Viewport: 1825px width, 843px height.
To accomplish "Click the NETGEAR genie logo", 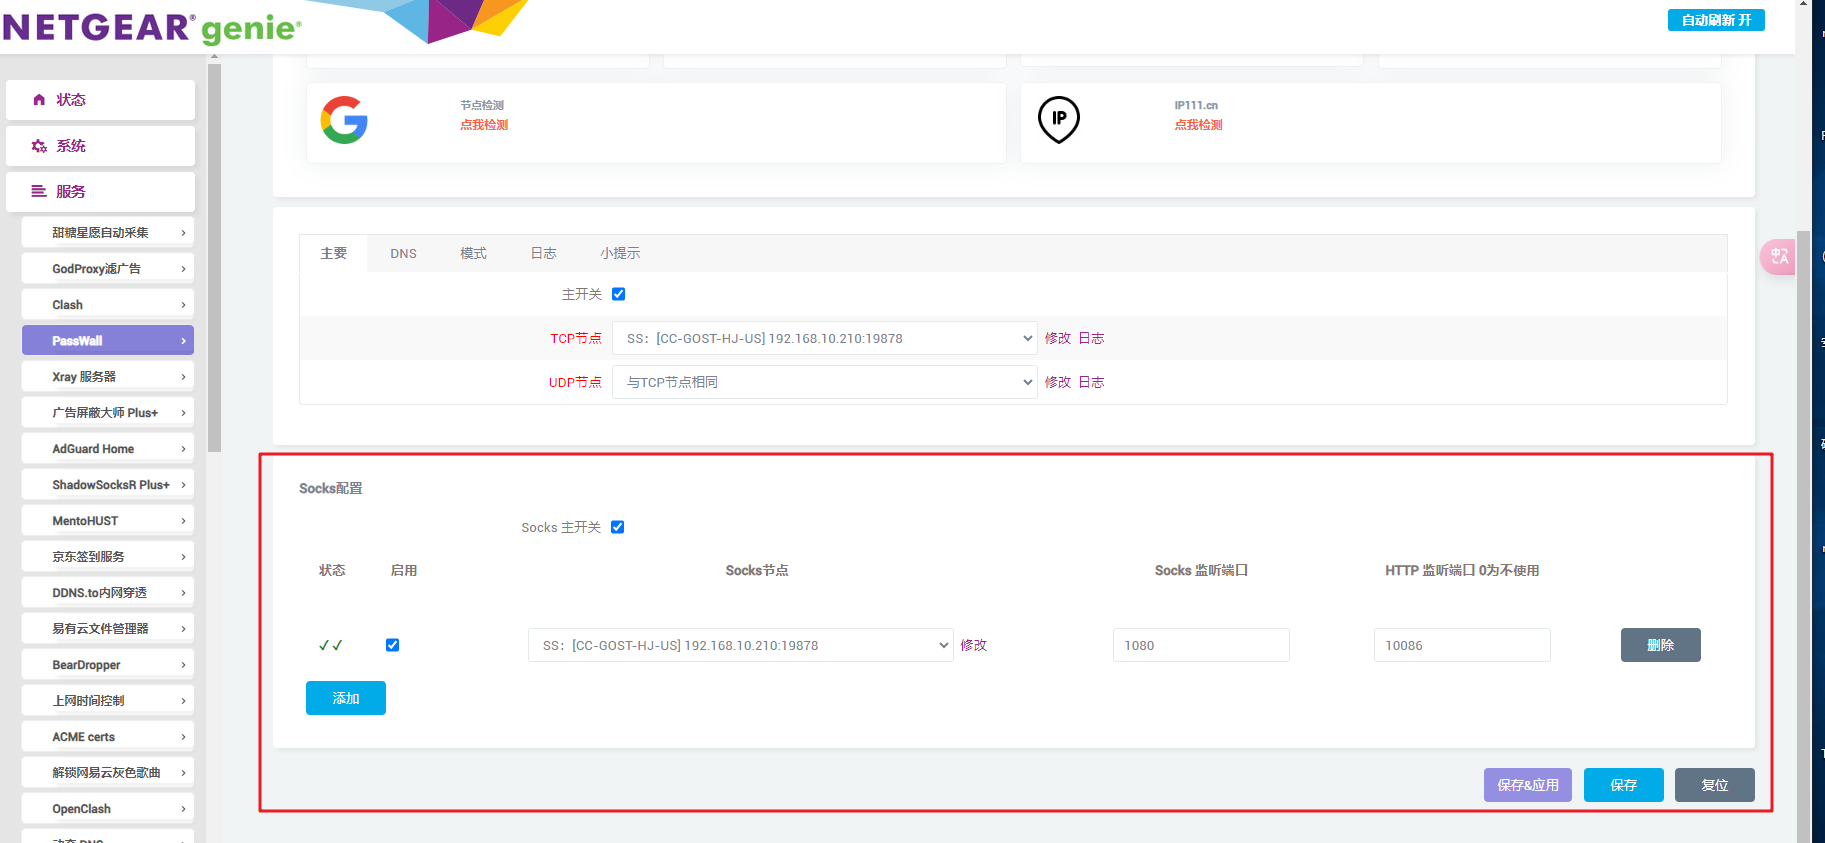I will tap(152, 27).
